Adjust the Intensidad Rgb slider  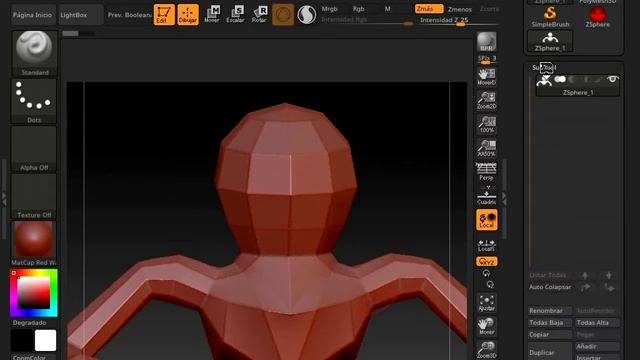pos(367,20)
